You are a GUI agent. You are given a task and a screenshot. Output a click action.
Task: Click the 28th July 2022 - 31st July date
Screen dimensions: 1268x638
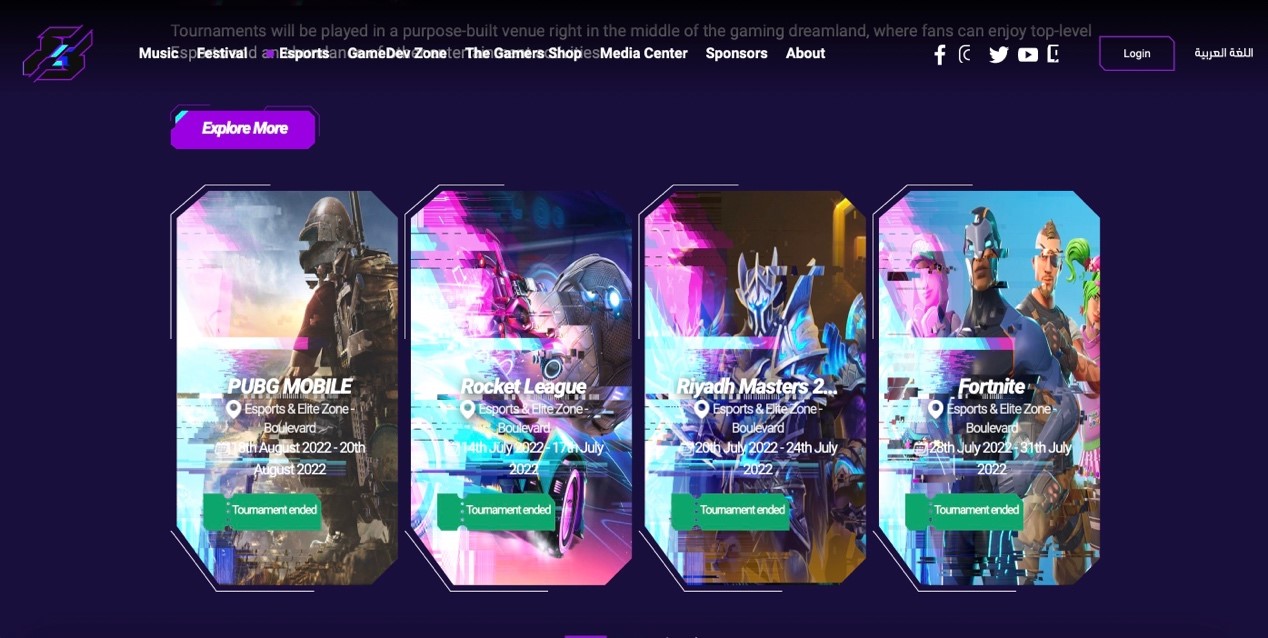[x=999, y=458]
